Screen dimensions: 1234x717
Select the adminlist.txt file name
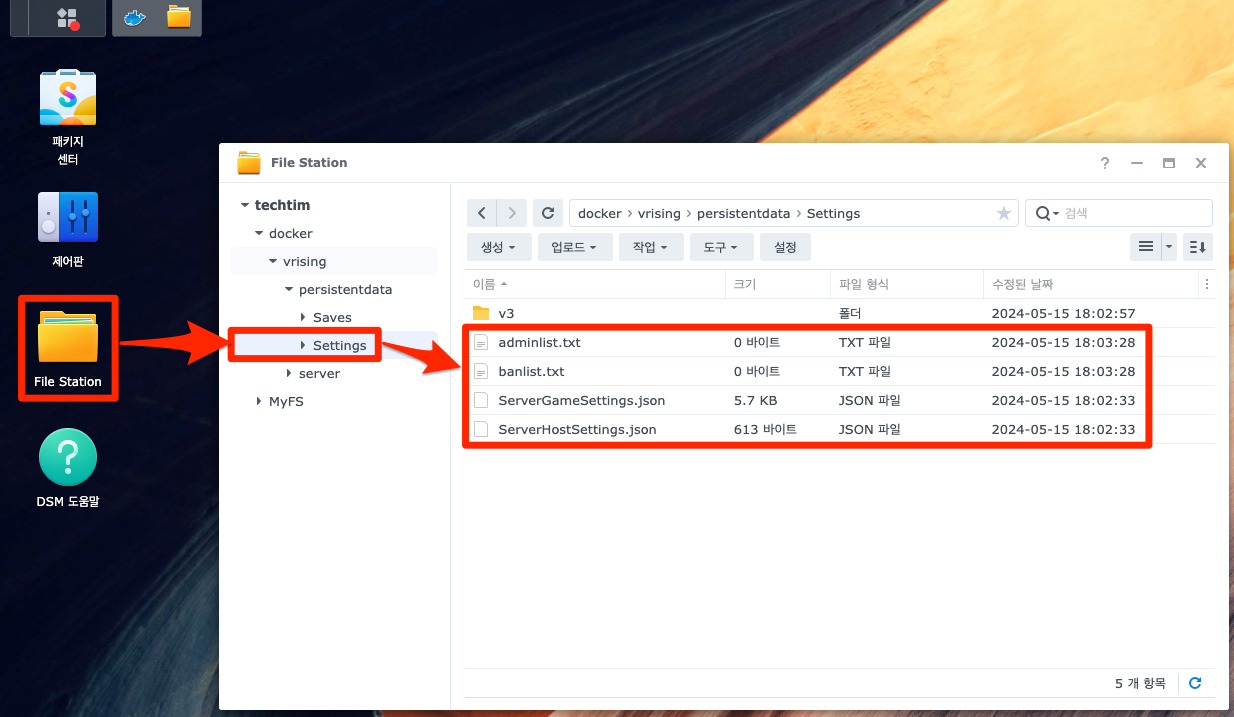tap(539, 342)
